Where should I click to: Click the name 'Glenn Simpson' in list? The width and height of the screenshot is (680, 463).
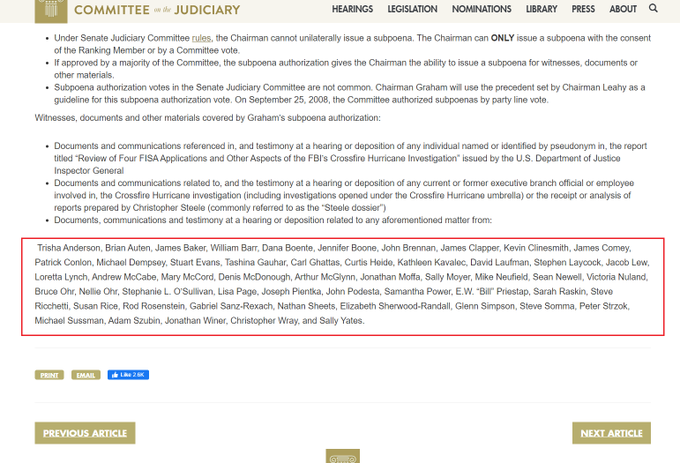click(x=484, y=306)
